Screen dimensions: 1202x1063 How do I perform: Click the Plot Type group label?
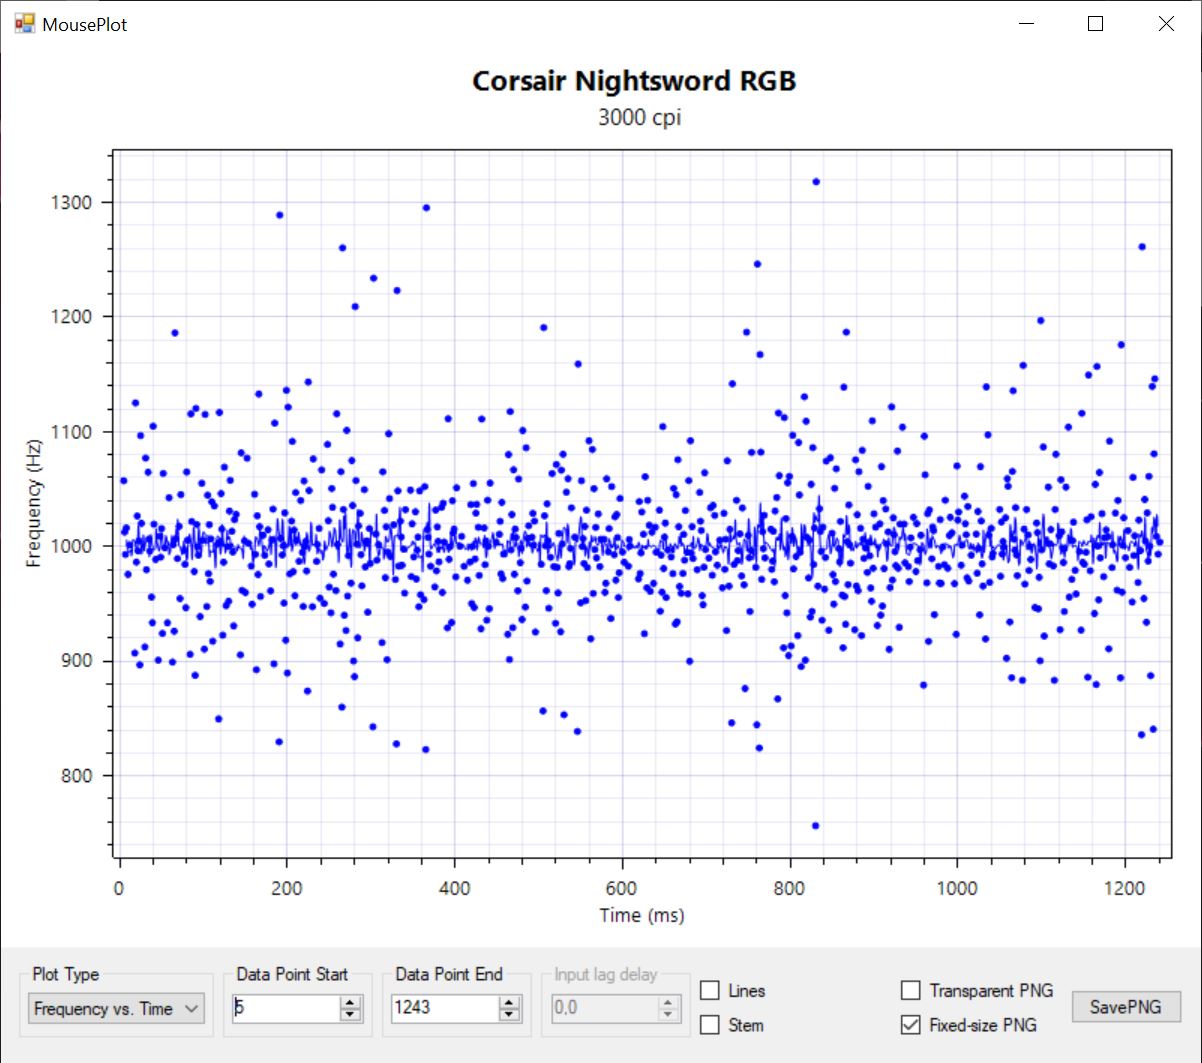tap(66, 974)
